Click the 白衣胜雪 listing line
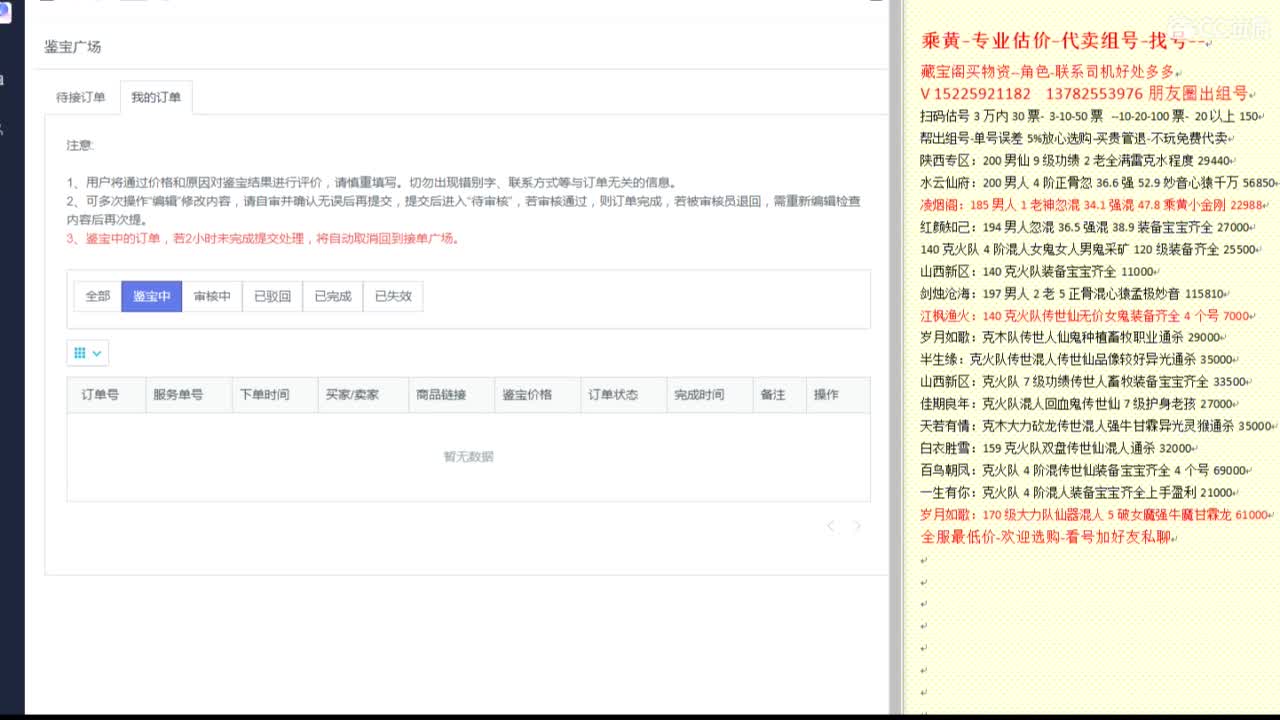1280x720 pixels. click(1057, 449)
